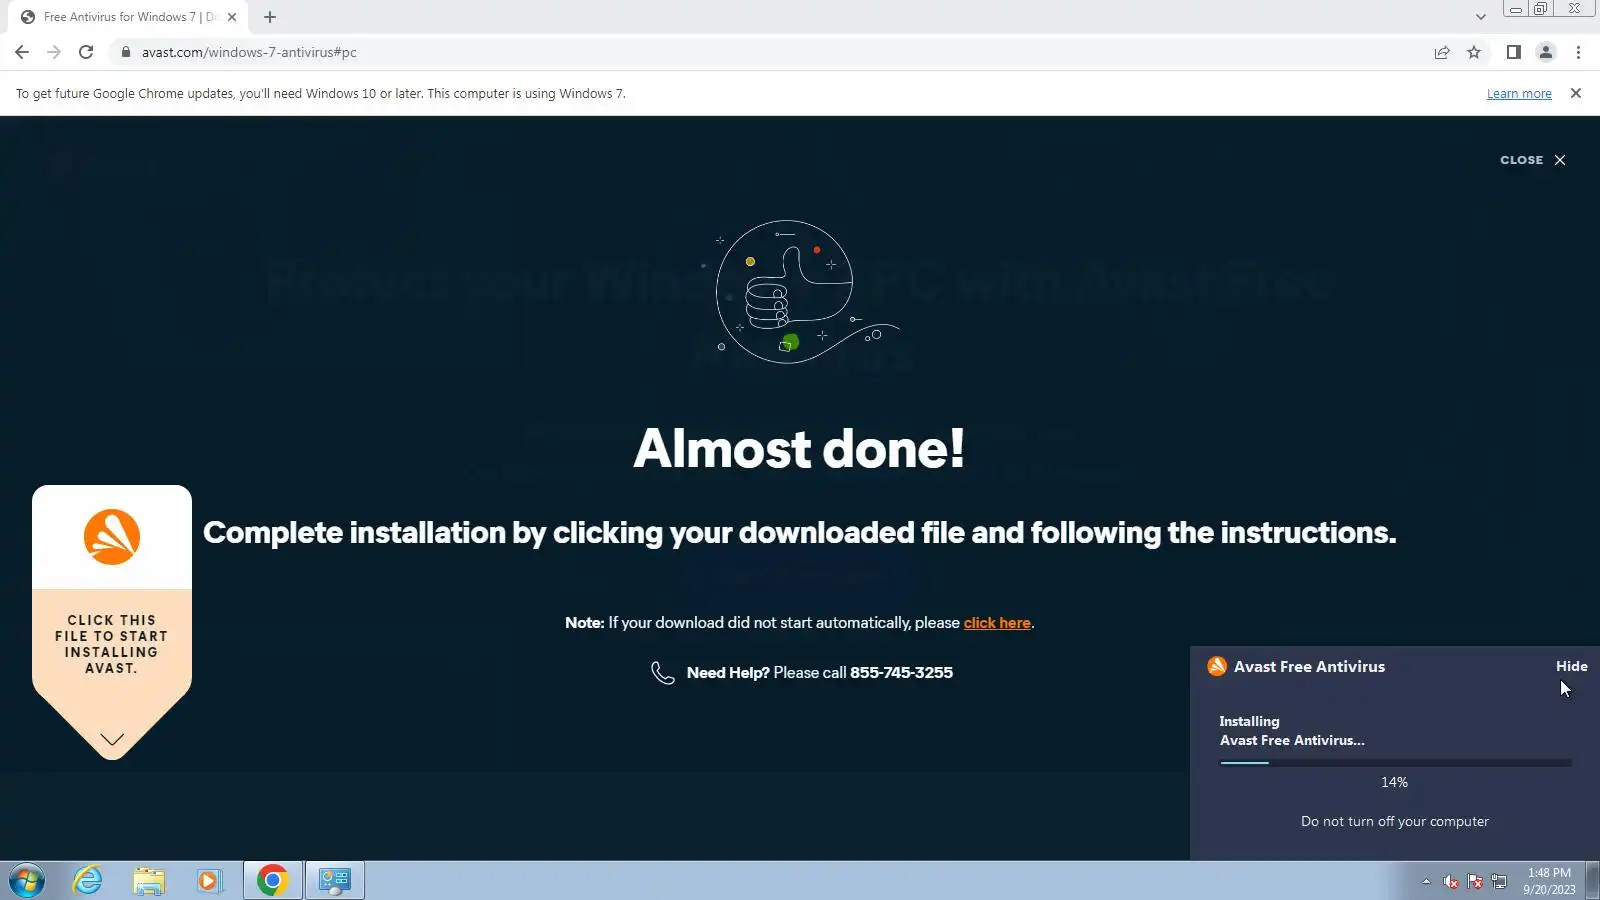Screen dimensions: 1600x900
Task: Switch to Chrome in the taskbar
Action: 272,881
